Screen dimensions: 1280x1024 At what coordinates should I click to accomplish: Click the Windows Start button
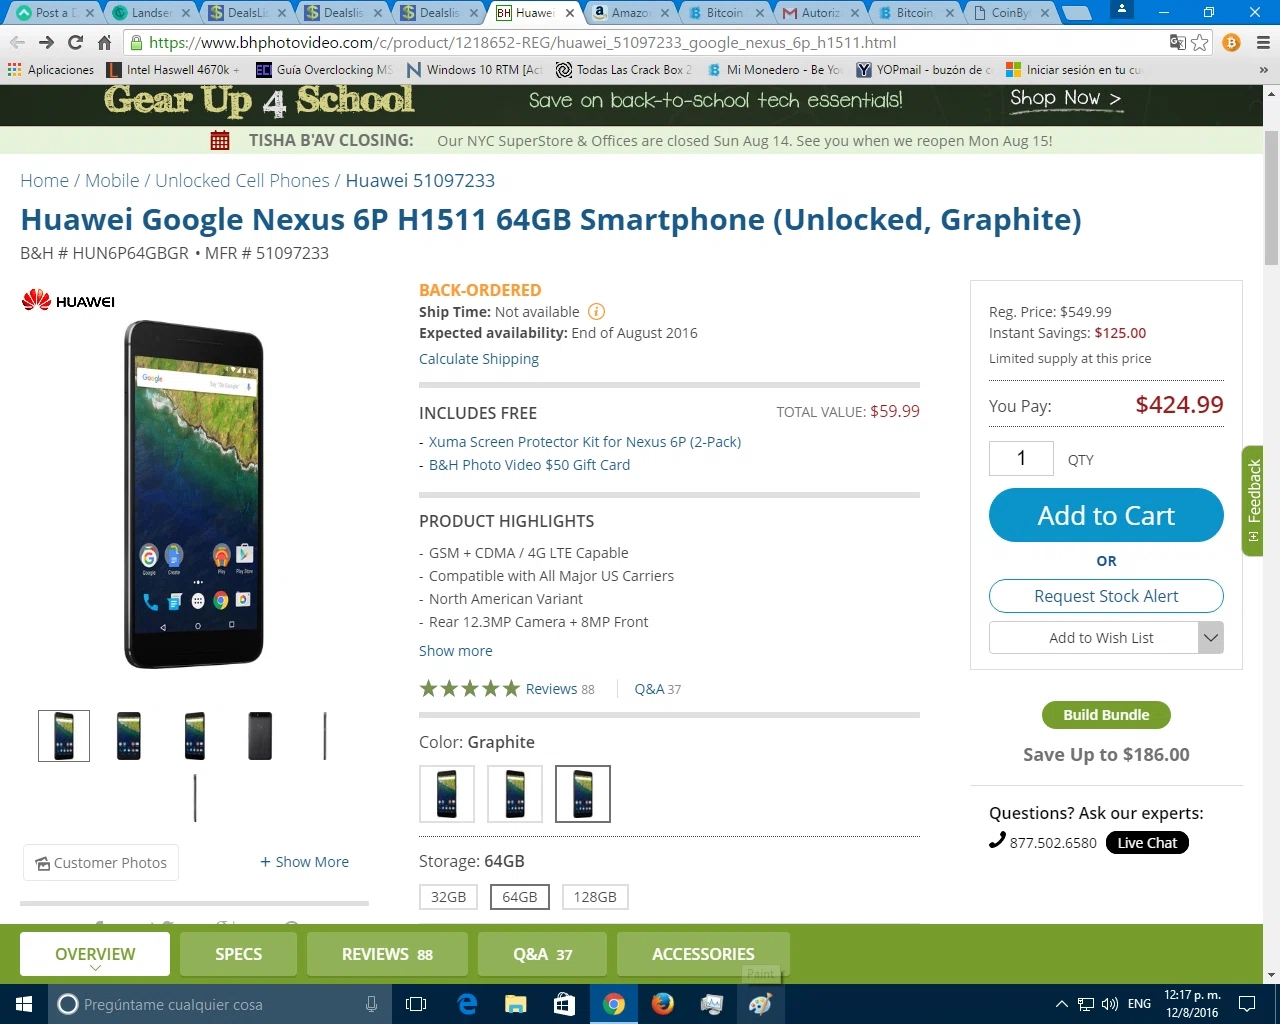pyautogui.click(x=24, y=1004)
